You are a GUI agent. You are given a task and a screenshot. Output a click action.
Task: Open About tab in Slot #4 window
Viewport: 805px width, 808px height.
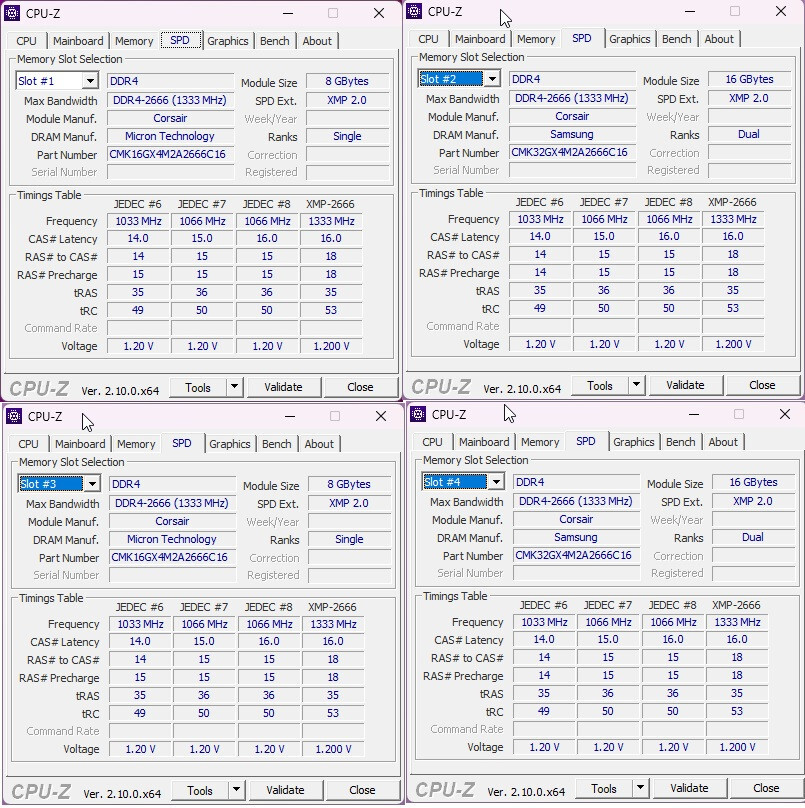coord(723,442)
